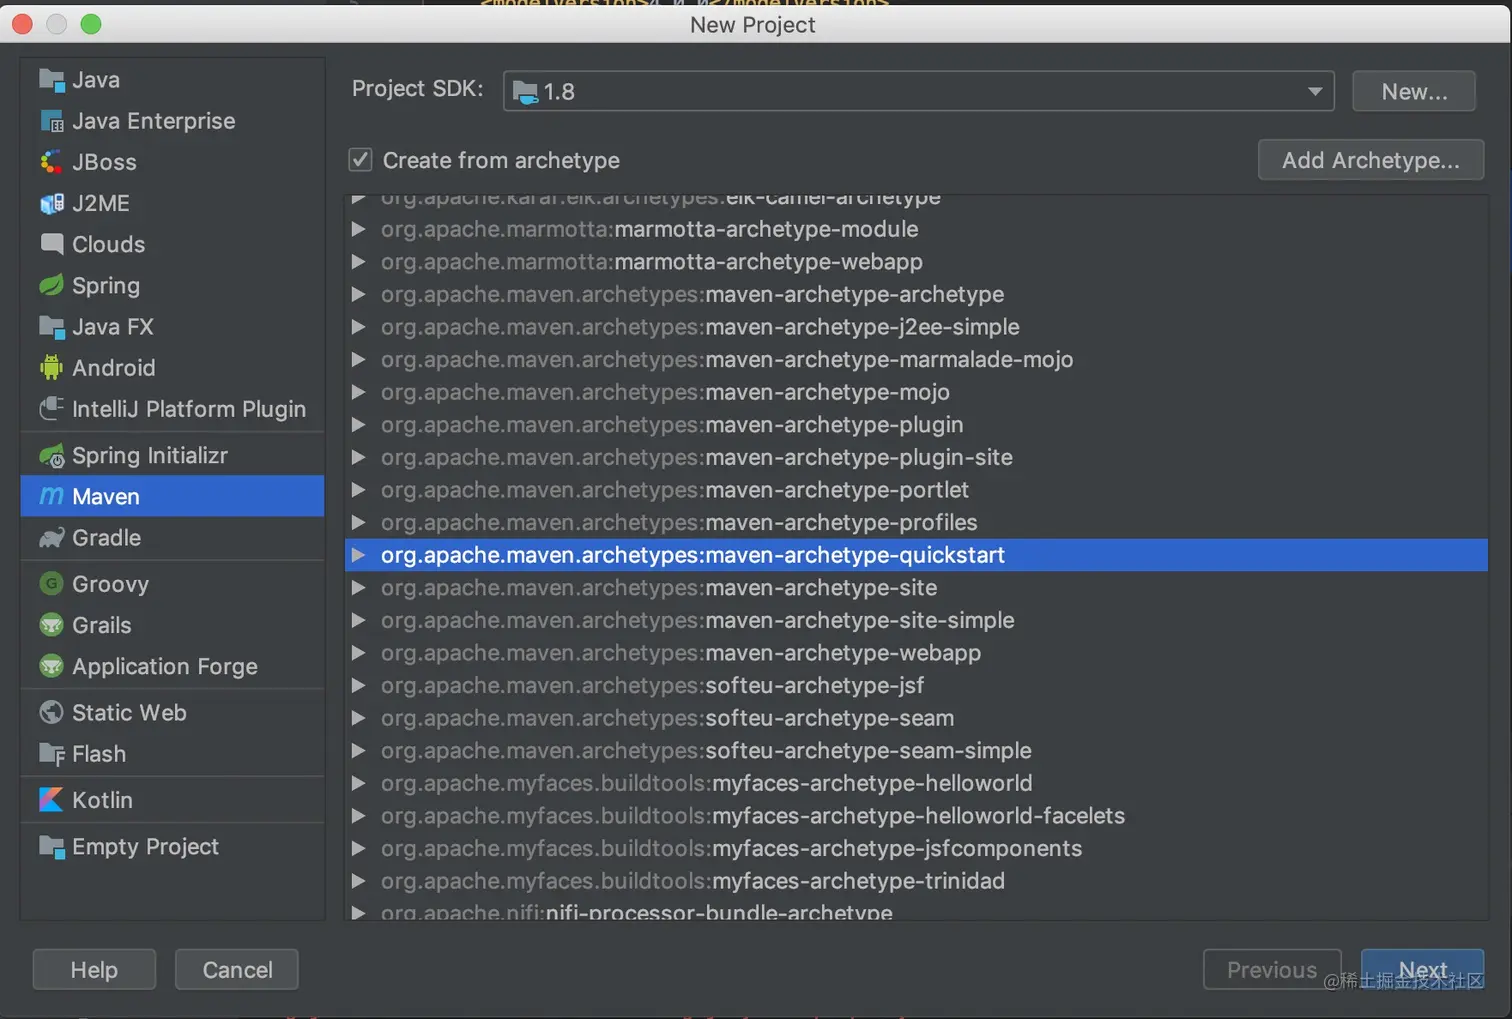Select maven-archetype-mojo archetype
This screenshot has width=1512, height=1019.
coord(916,392)
